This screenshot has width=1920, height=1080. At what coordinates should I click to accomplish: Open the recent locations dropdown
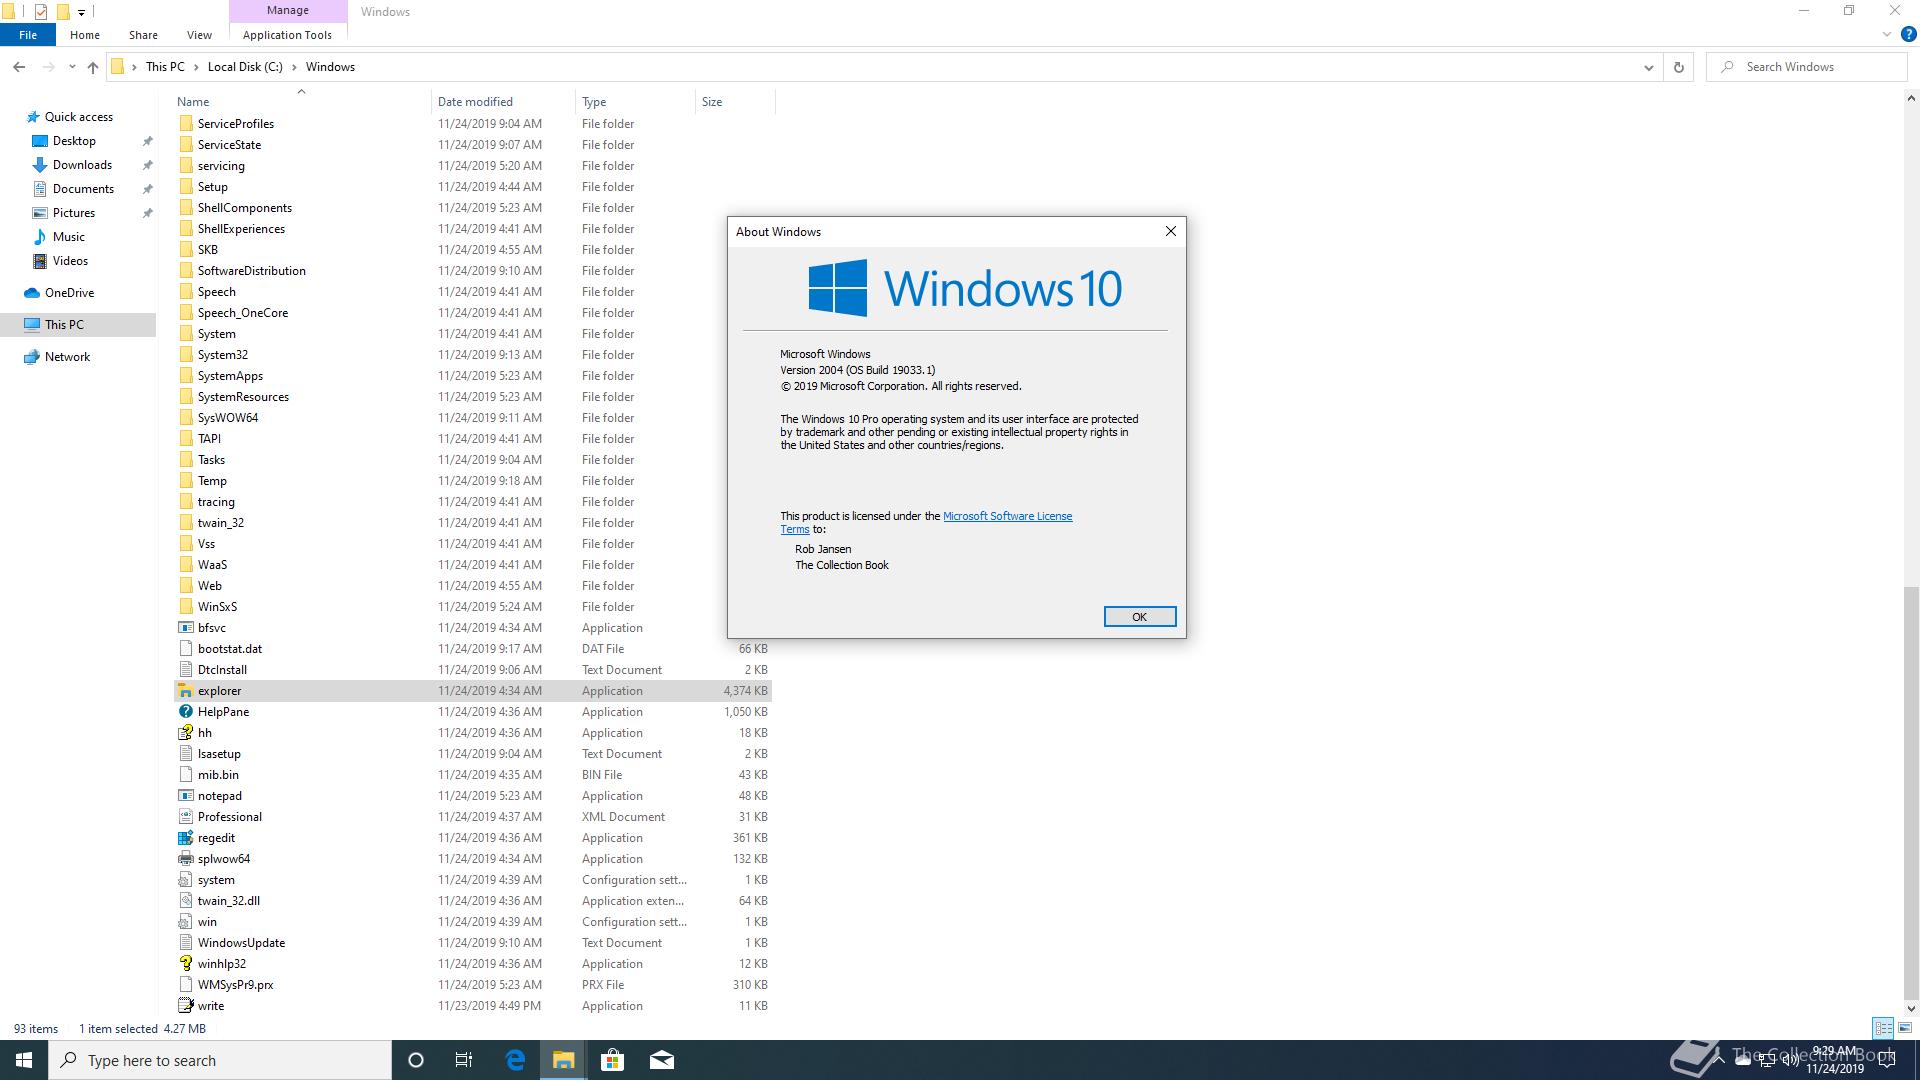(72, 67)
